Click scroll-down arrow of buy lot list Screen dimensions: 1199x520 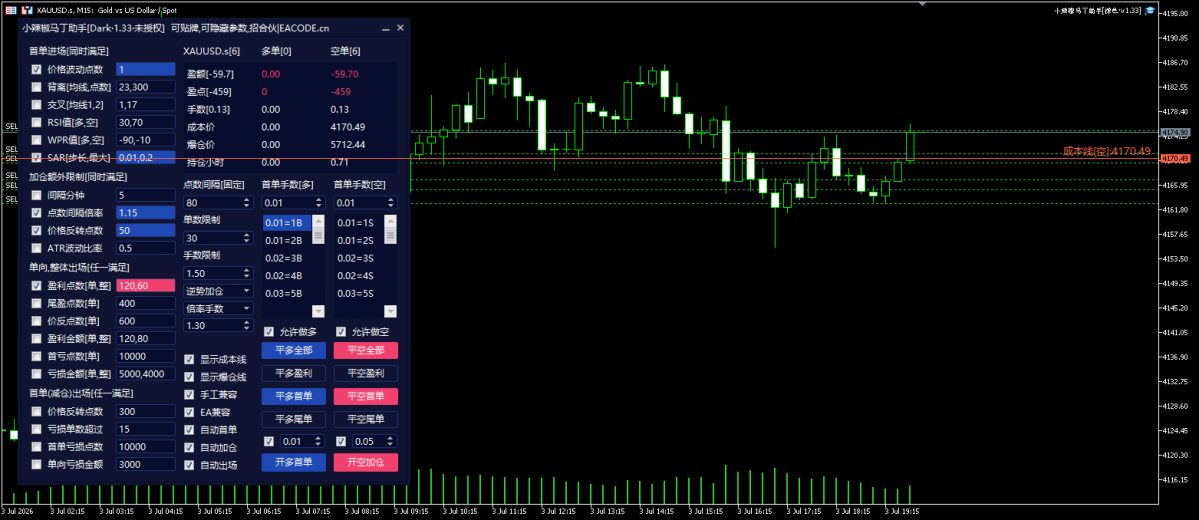point(318,311)
